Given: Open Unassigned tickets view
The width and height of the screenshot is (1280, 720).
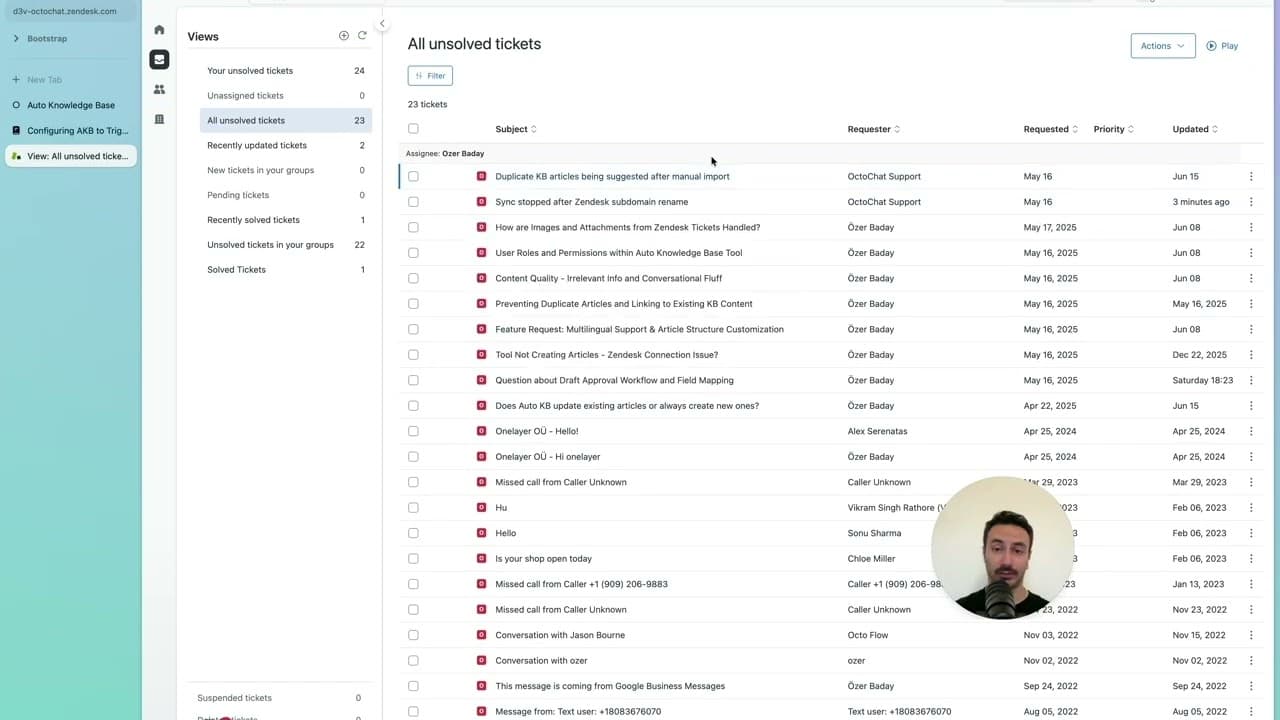Looking at the screenshot, I should tap(285, 96).
